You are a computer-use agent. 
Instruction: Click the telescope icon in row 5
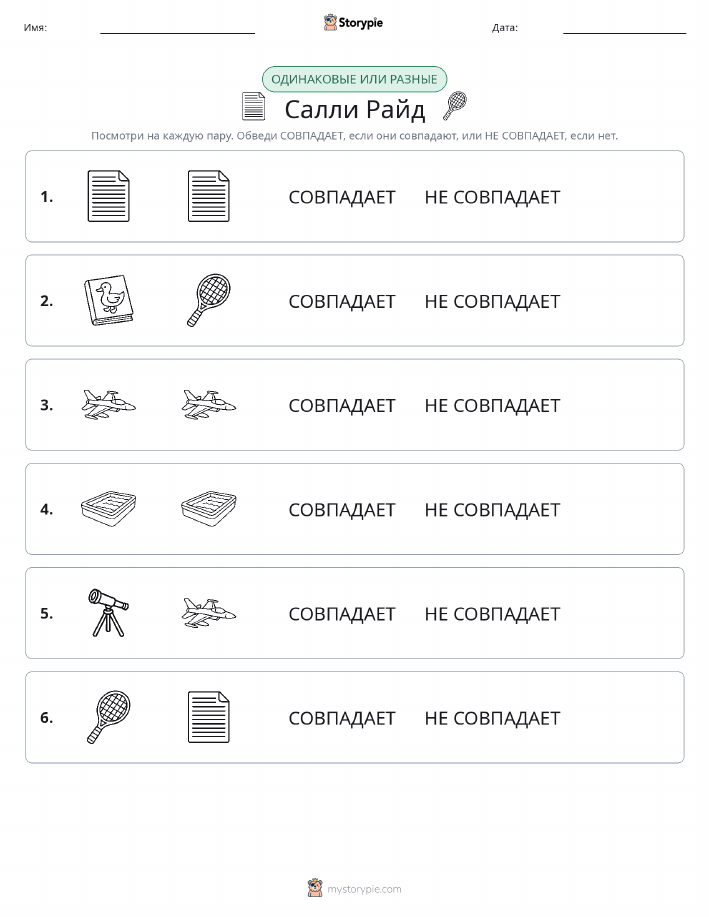pyautogui.click(x=108, y=612)
